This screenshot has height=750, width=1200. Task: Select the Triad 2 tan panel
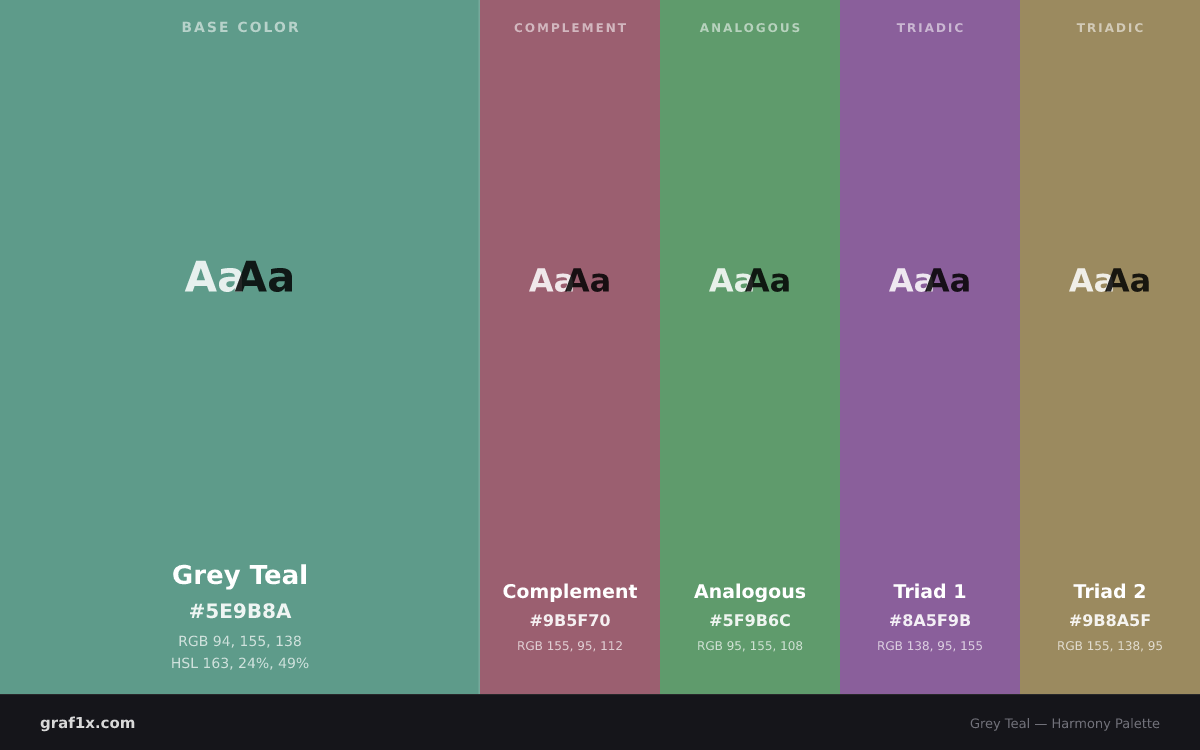[x=1110, y=347]
